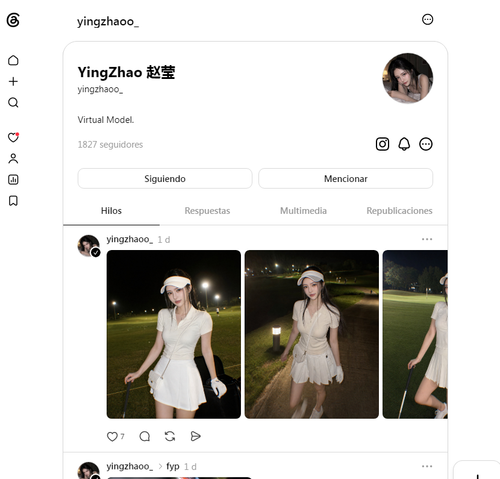Repost the golf photos thread

(x=170, y=436)
